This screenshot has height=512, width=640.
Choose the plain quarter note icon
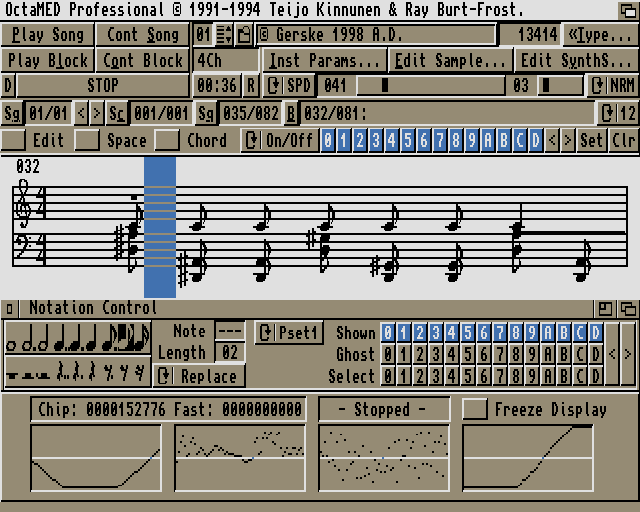pos(91,337)
